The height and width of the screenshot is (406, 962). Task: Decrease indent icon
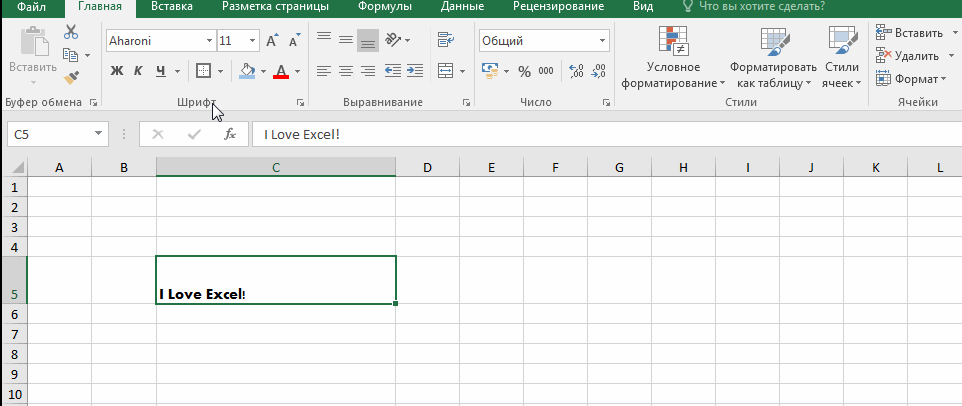point(393,71)
